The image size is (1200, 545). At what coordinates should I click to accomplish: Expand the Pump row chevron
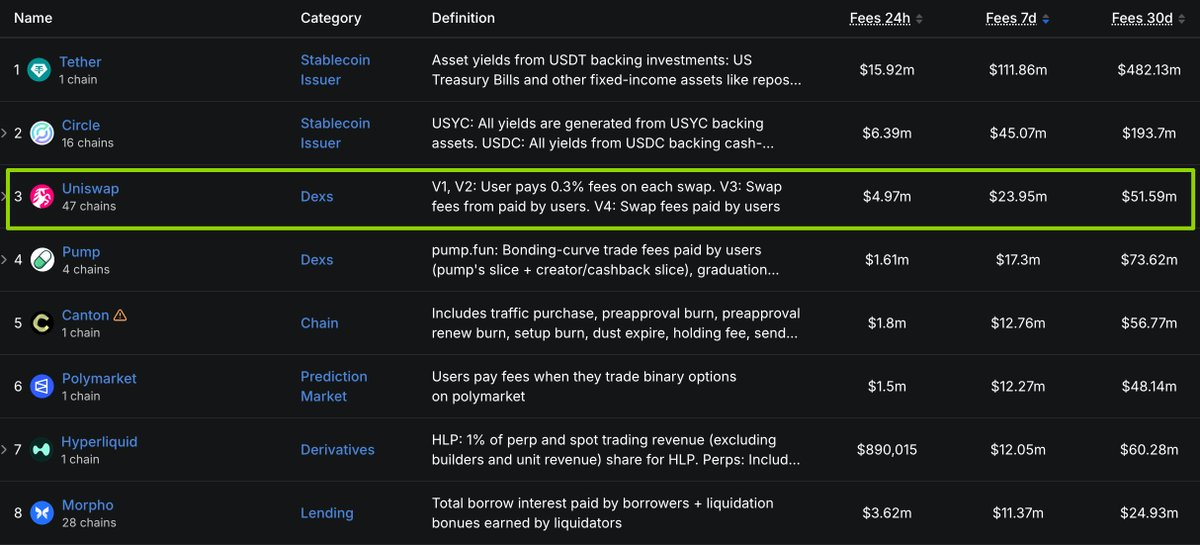click(x=4, y=260)
